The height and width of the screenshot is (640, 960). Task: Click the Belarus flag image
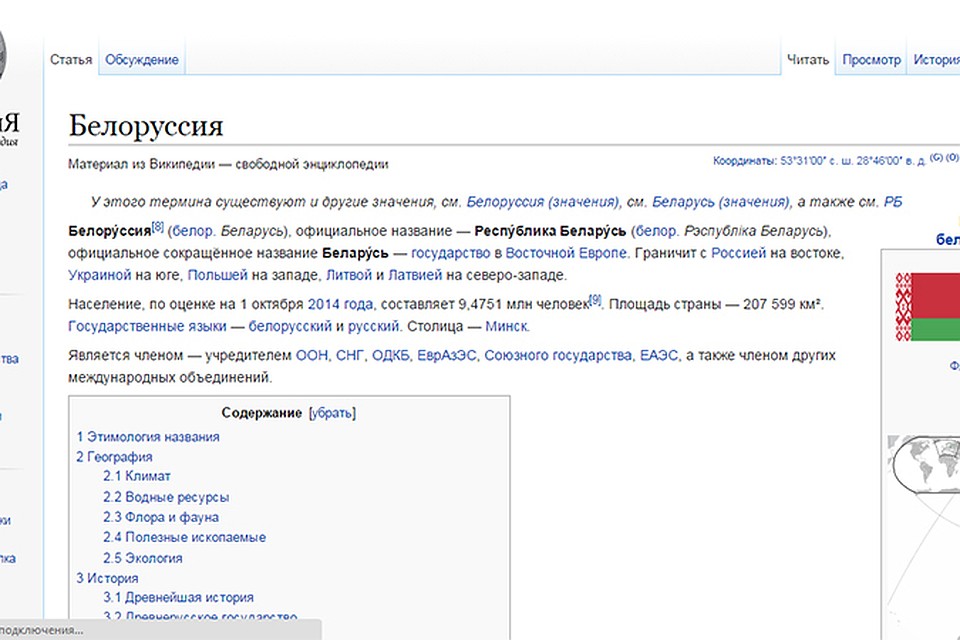(x=928, y=307)
